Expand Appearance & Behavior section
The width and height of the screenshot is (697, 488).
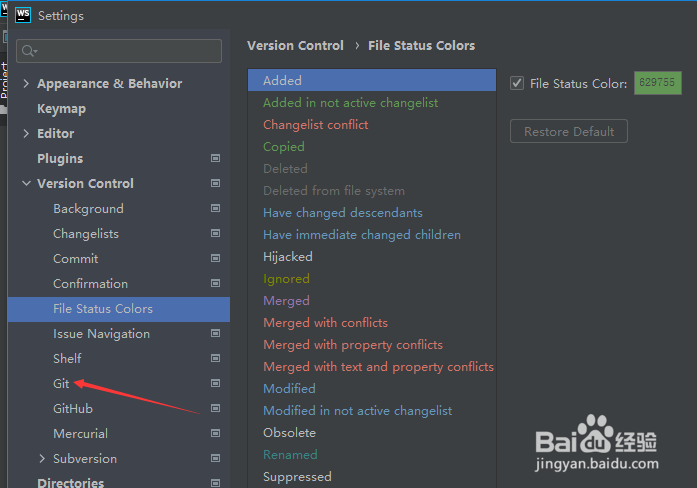(x=26, y=84)
